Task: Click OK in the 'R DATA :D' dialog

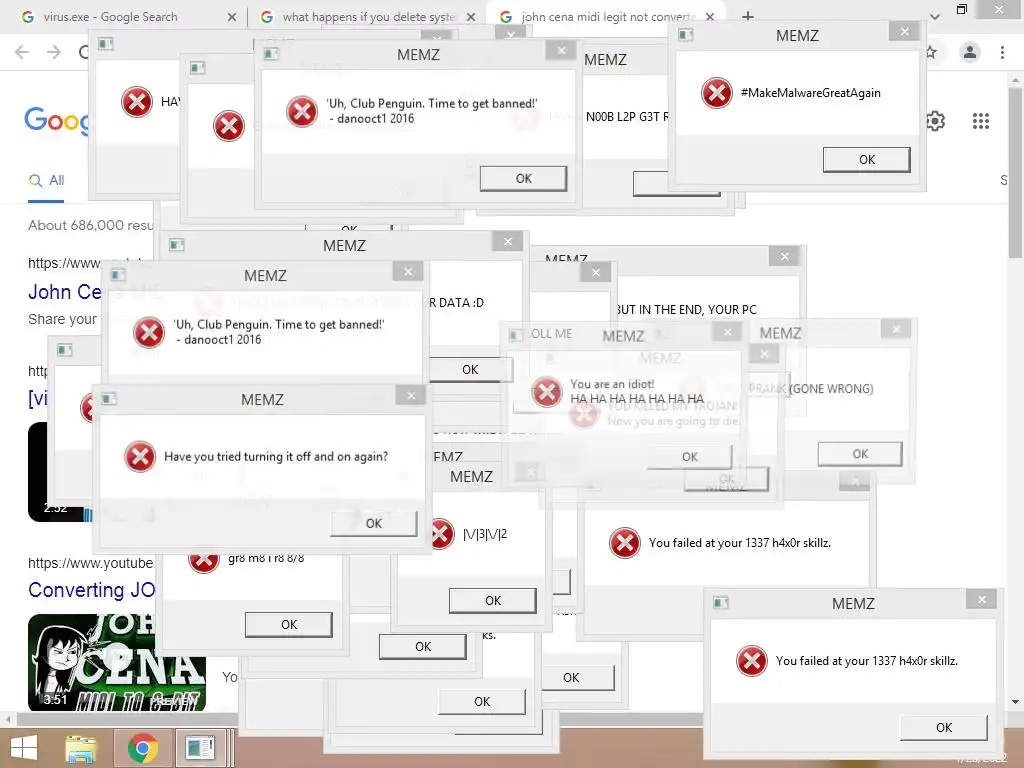Action: coord(470,370)
